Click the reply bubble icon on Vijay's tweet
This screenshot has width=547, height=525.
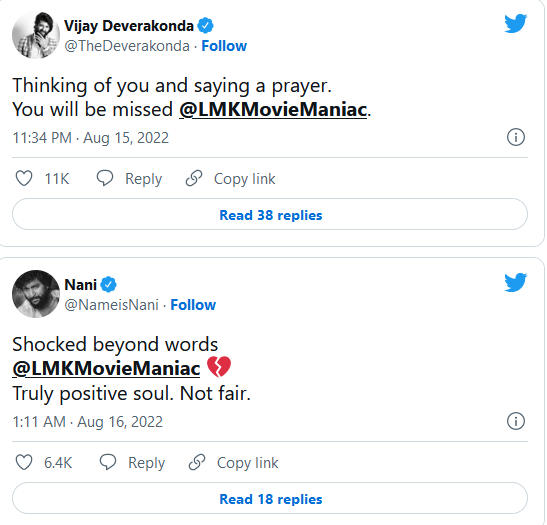(x=105, y=178)
